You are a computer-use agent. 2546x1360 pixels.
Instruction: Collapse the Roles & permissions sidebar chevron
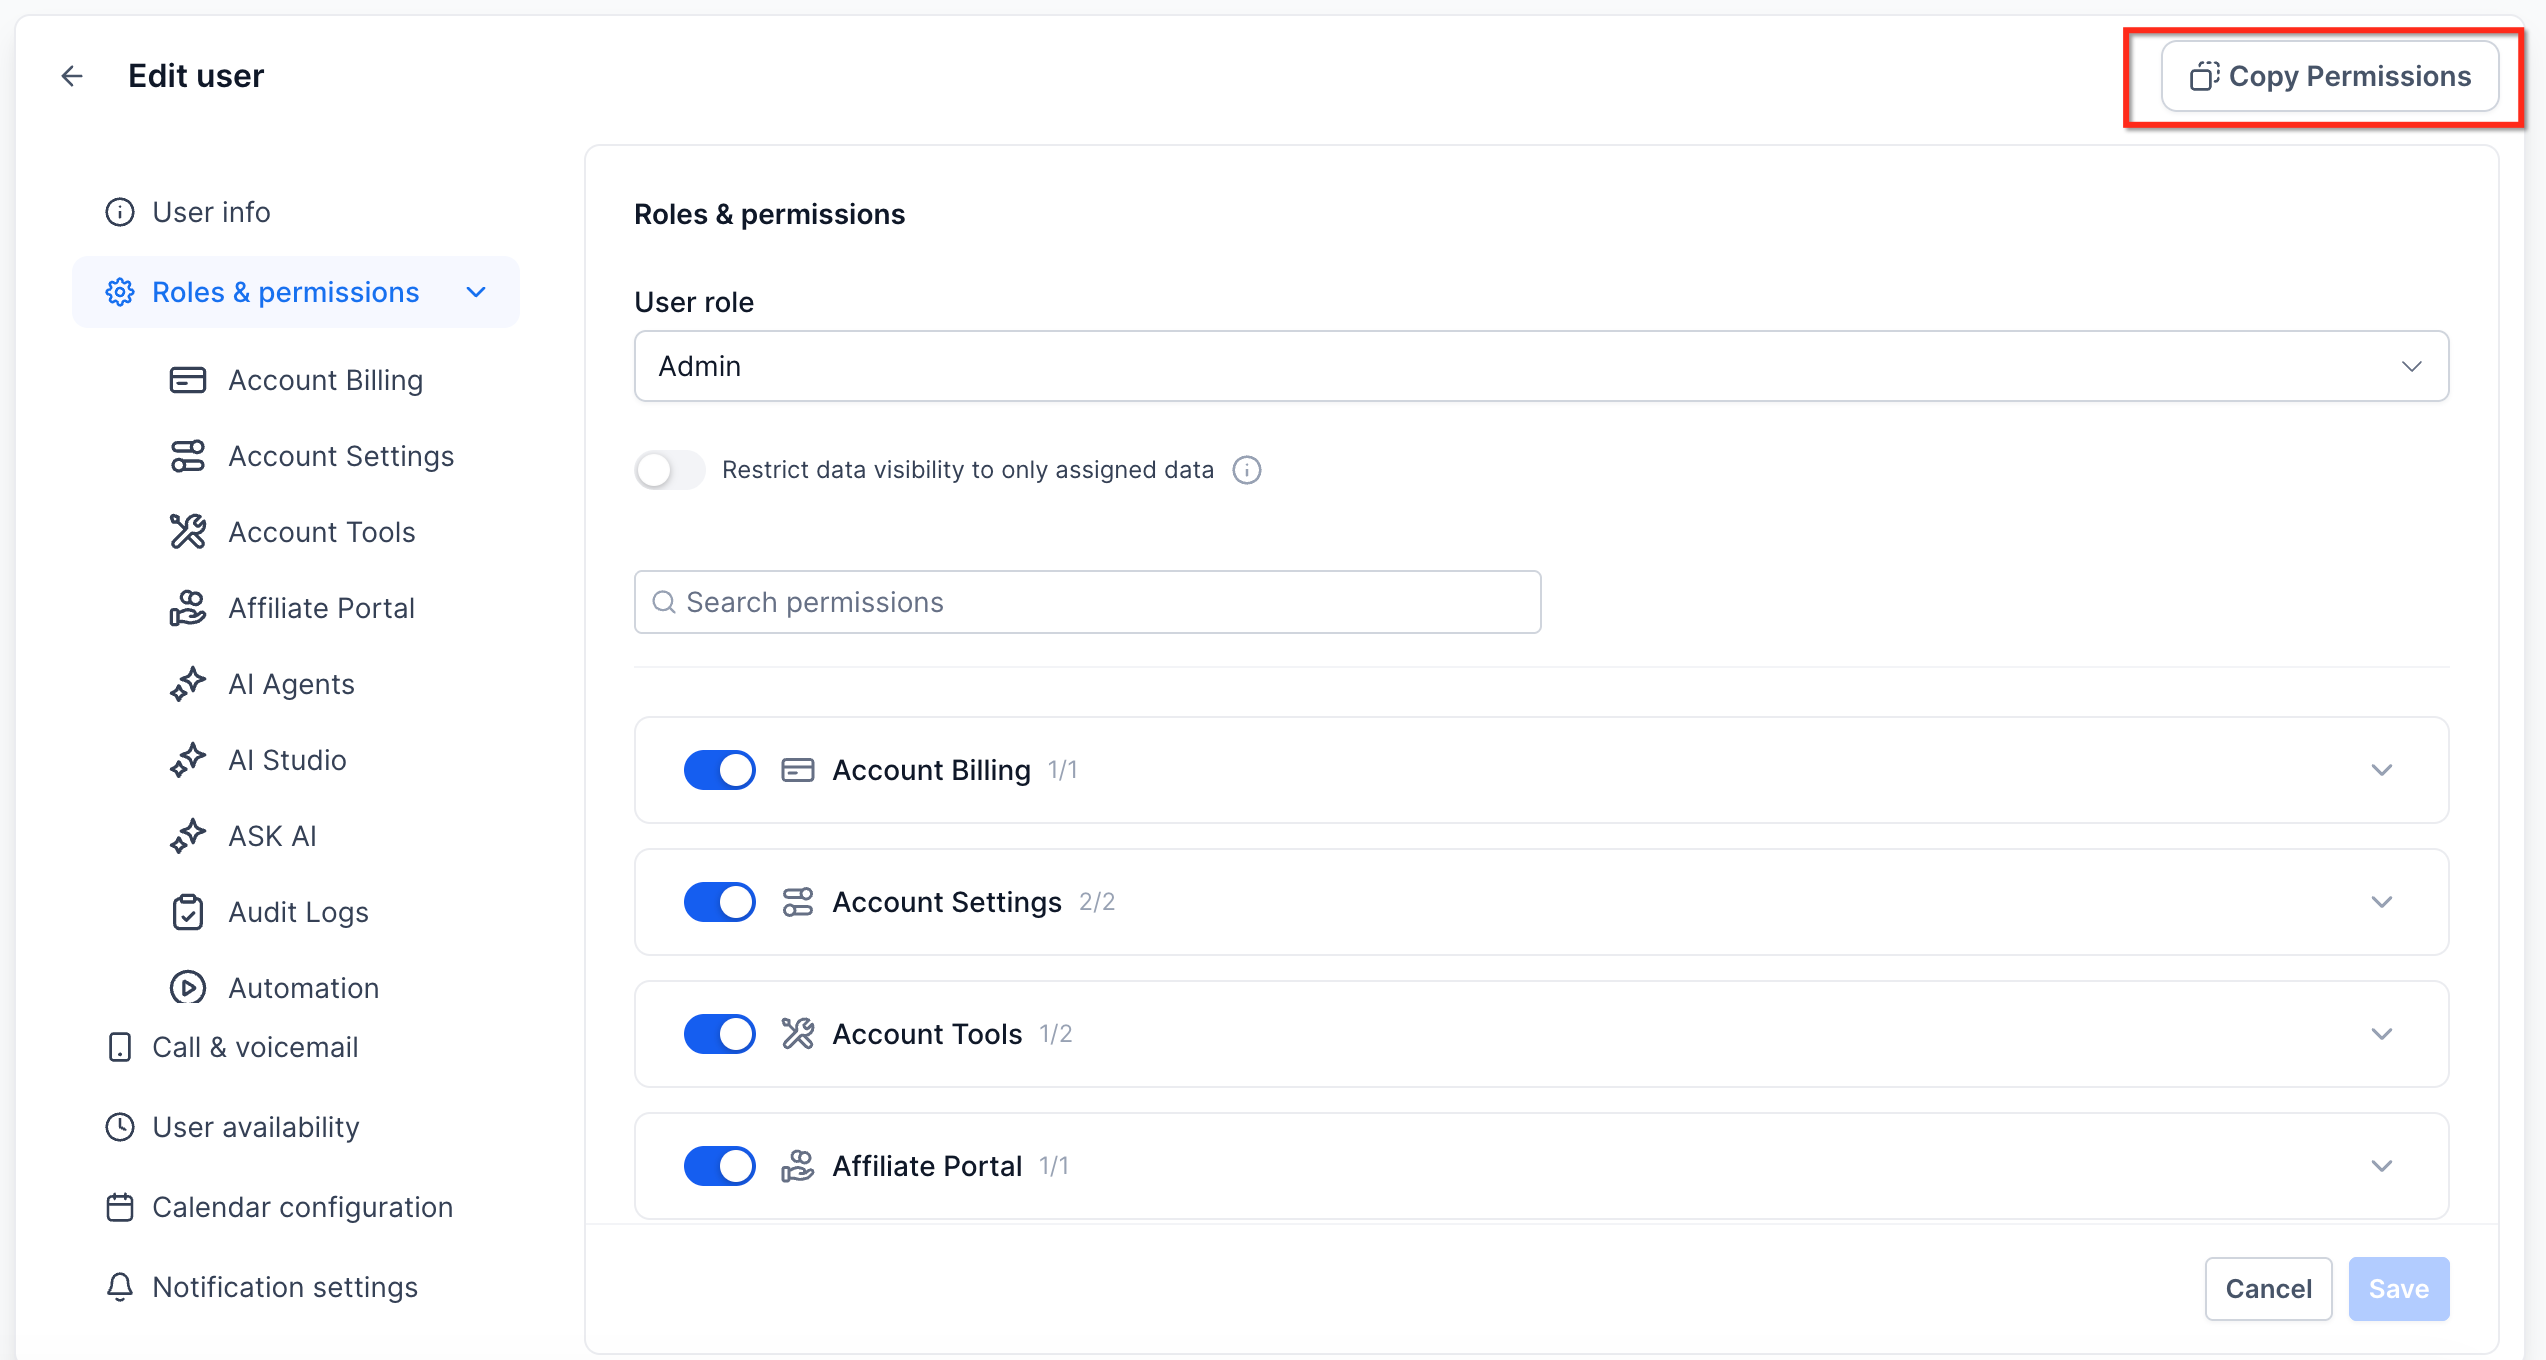[x=476, y=292]
